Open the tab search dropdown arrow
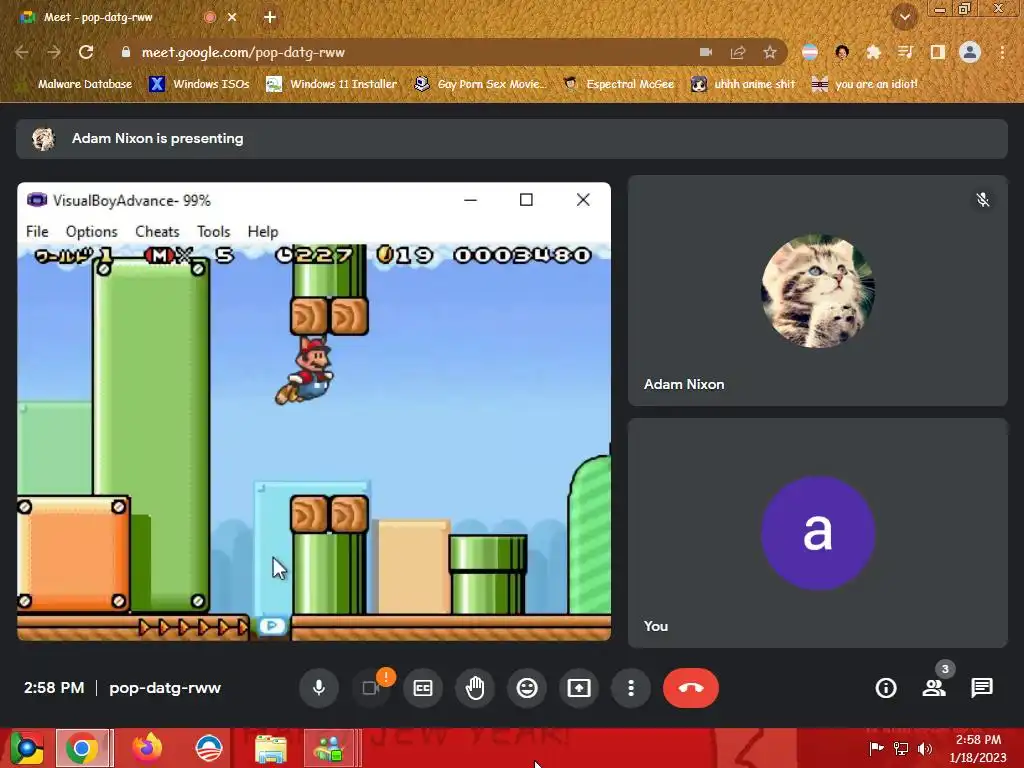This screenshot has width=1024, height=768. click(905, 18)
